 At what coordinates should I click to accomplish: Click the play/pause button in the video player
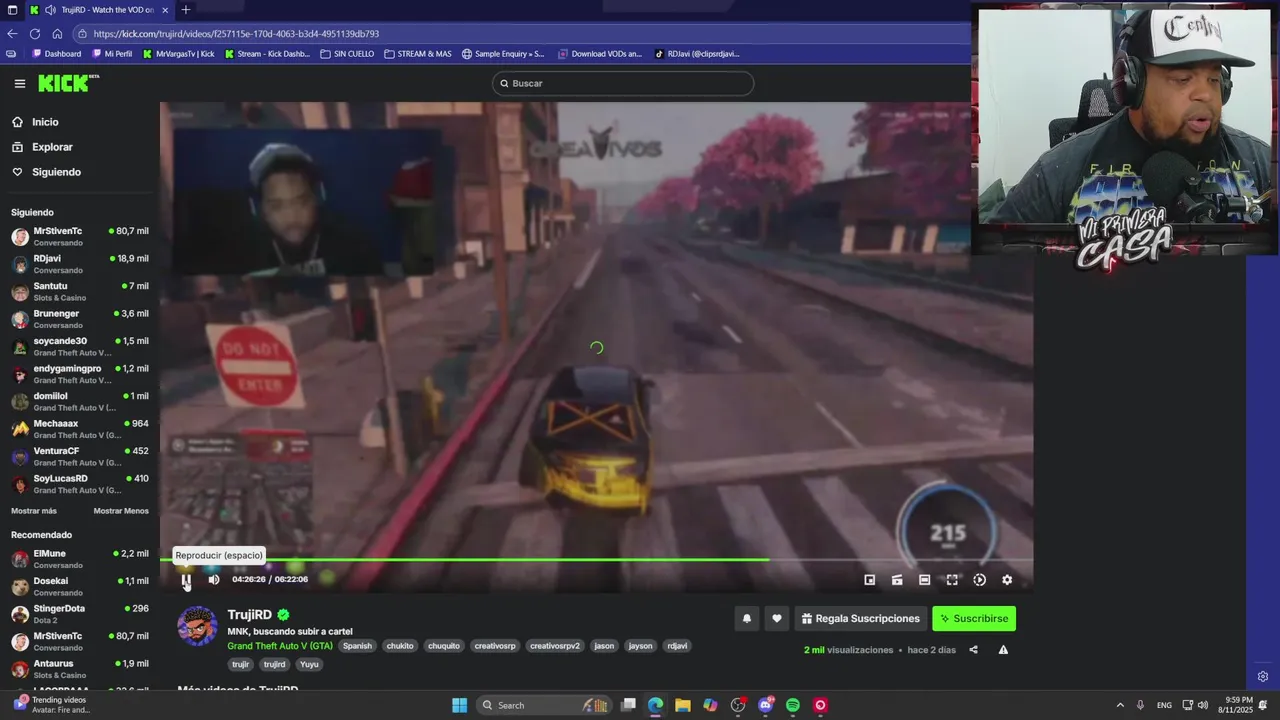pos(186,579)
